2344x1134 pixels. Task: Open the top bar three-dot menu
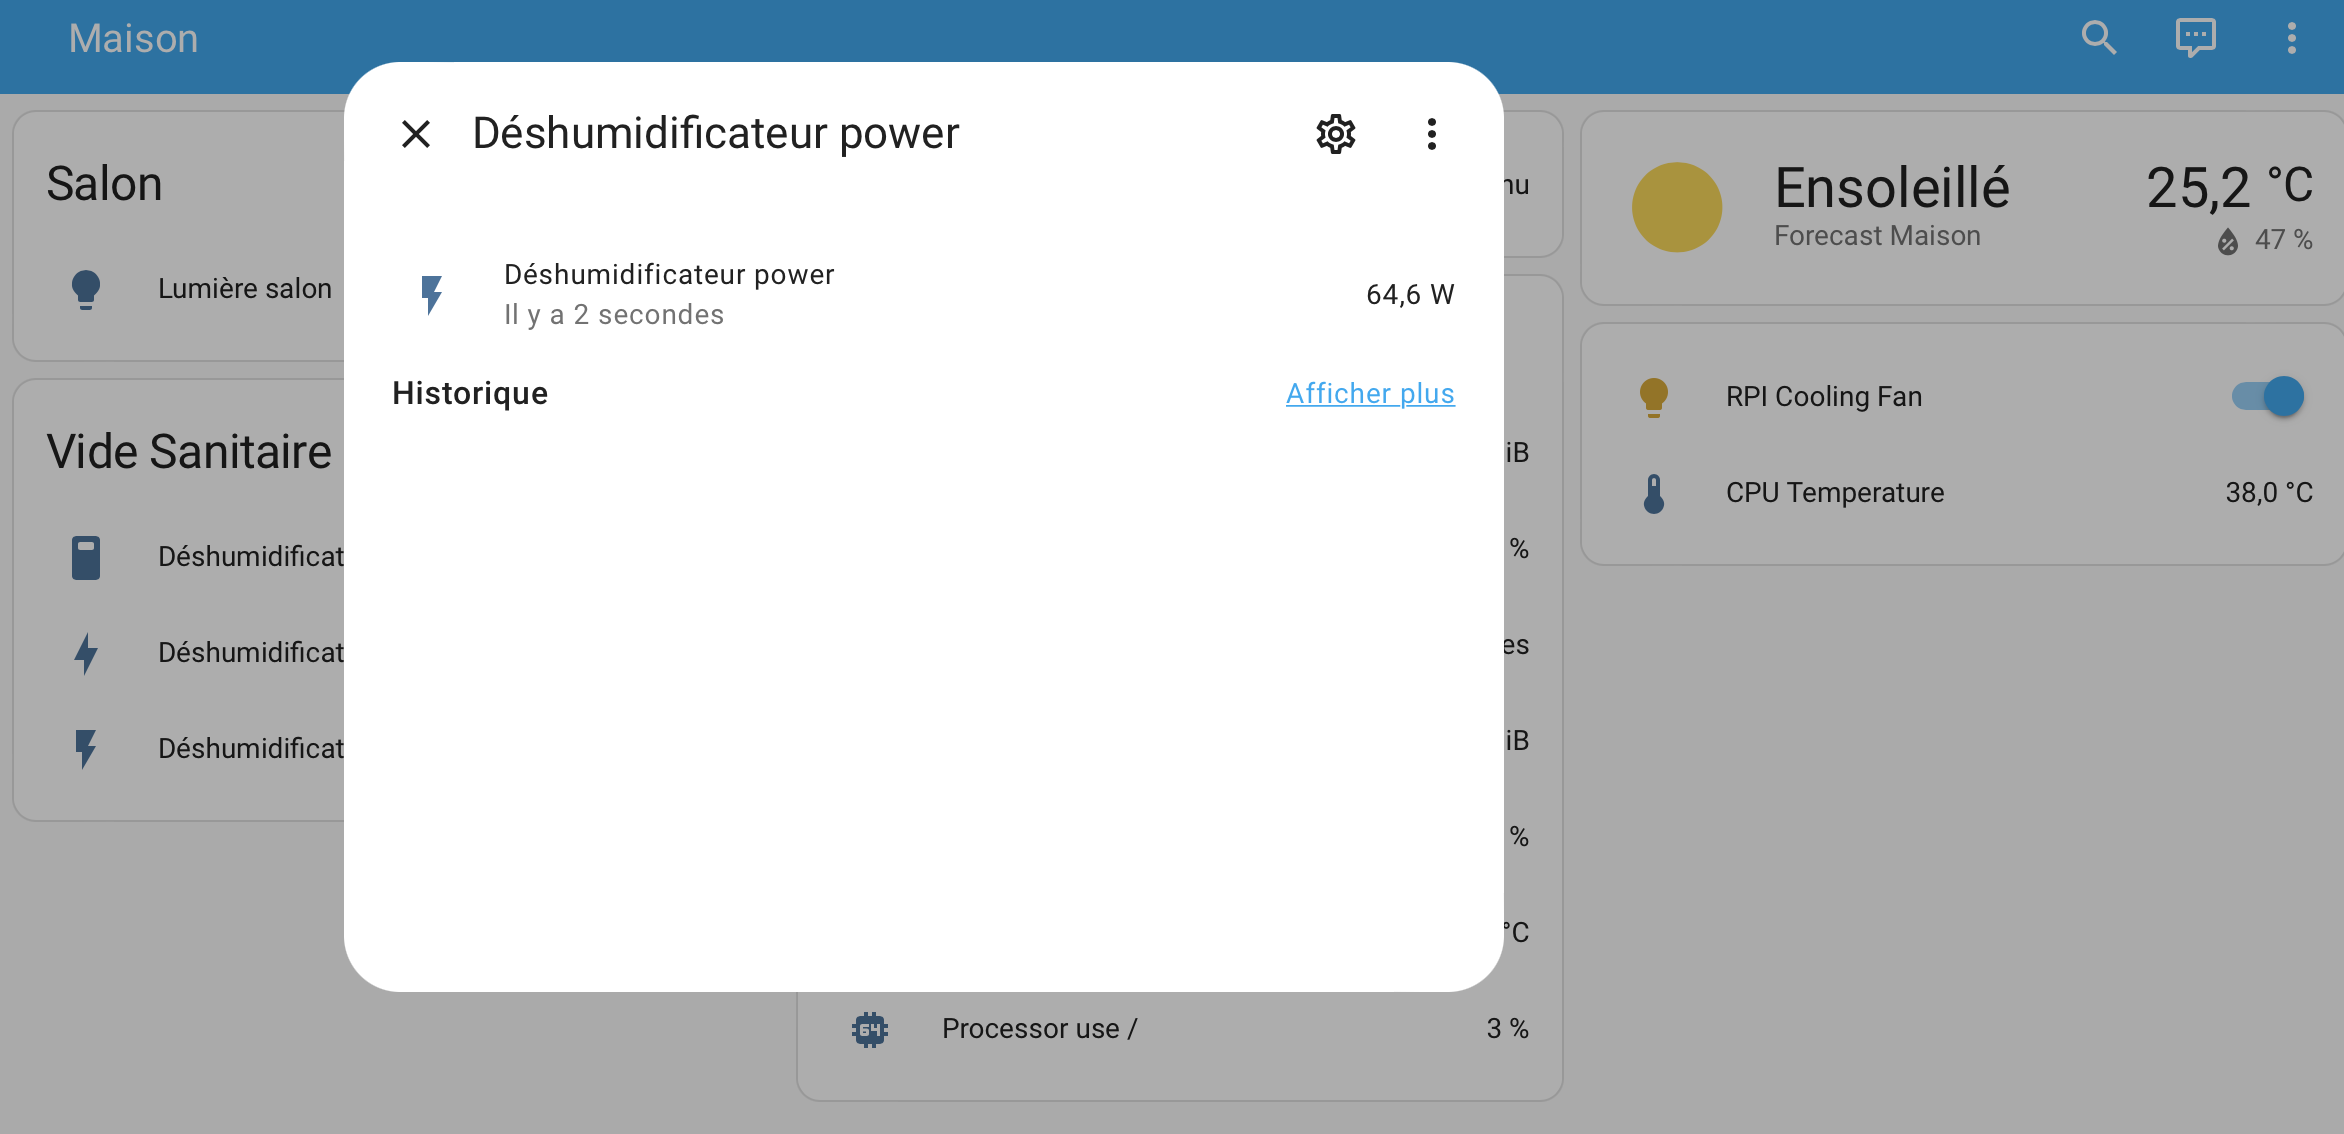pyautogui.click(x=2291, y=38)
